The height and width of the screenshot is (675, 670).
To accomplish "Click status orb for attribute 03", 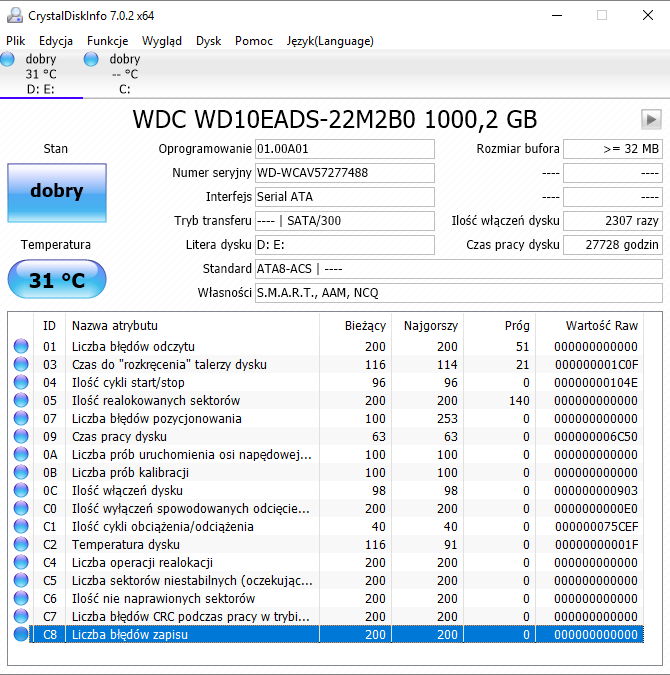I will coord(21,364).
